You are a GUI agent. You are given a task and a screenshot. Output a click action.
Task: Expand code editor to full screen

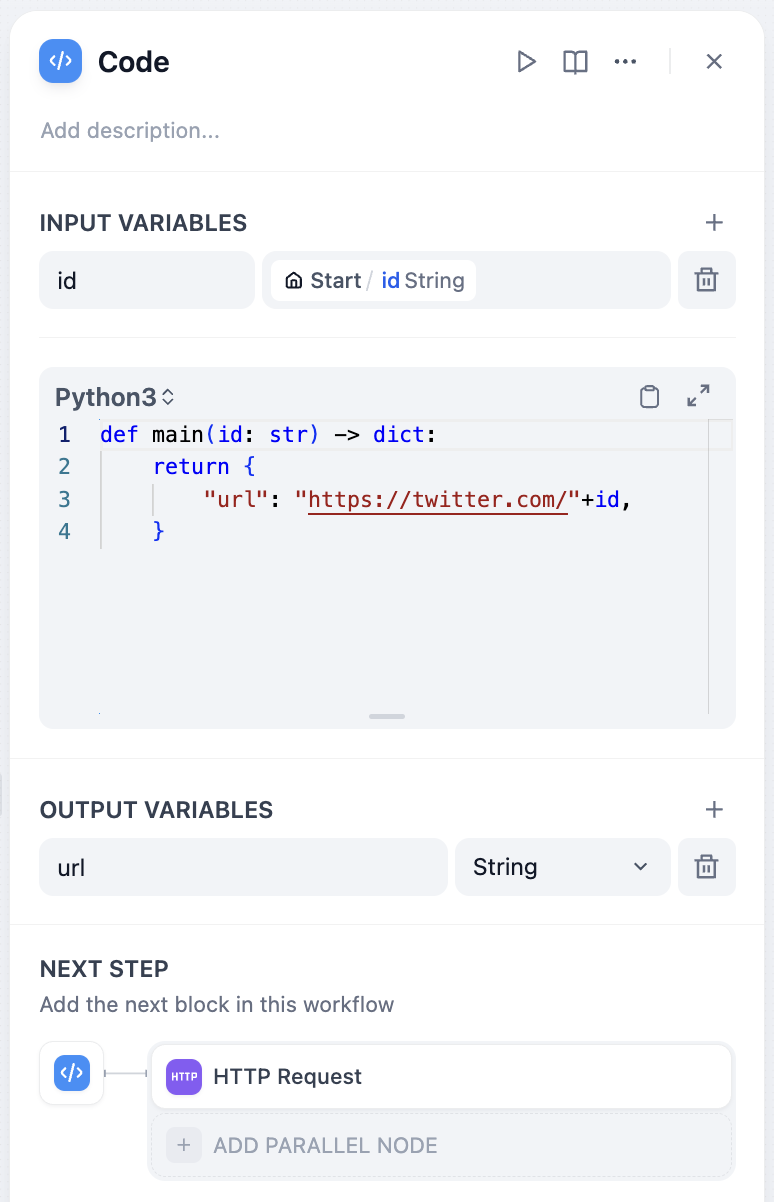click(x=698, y=396)
